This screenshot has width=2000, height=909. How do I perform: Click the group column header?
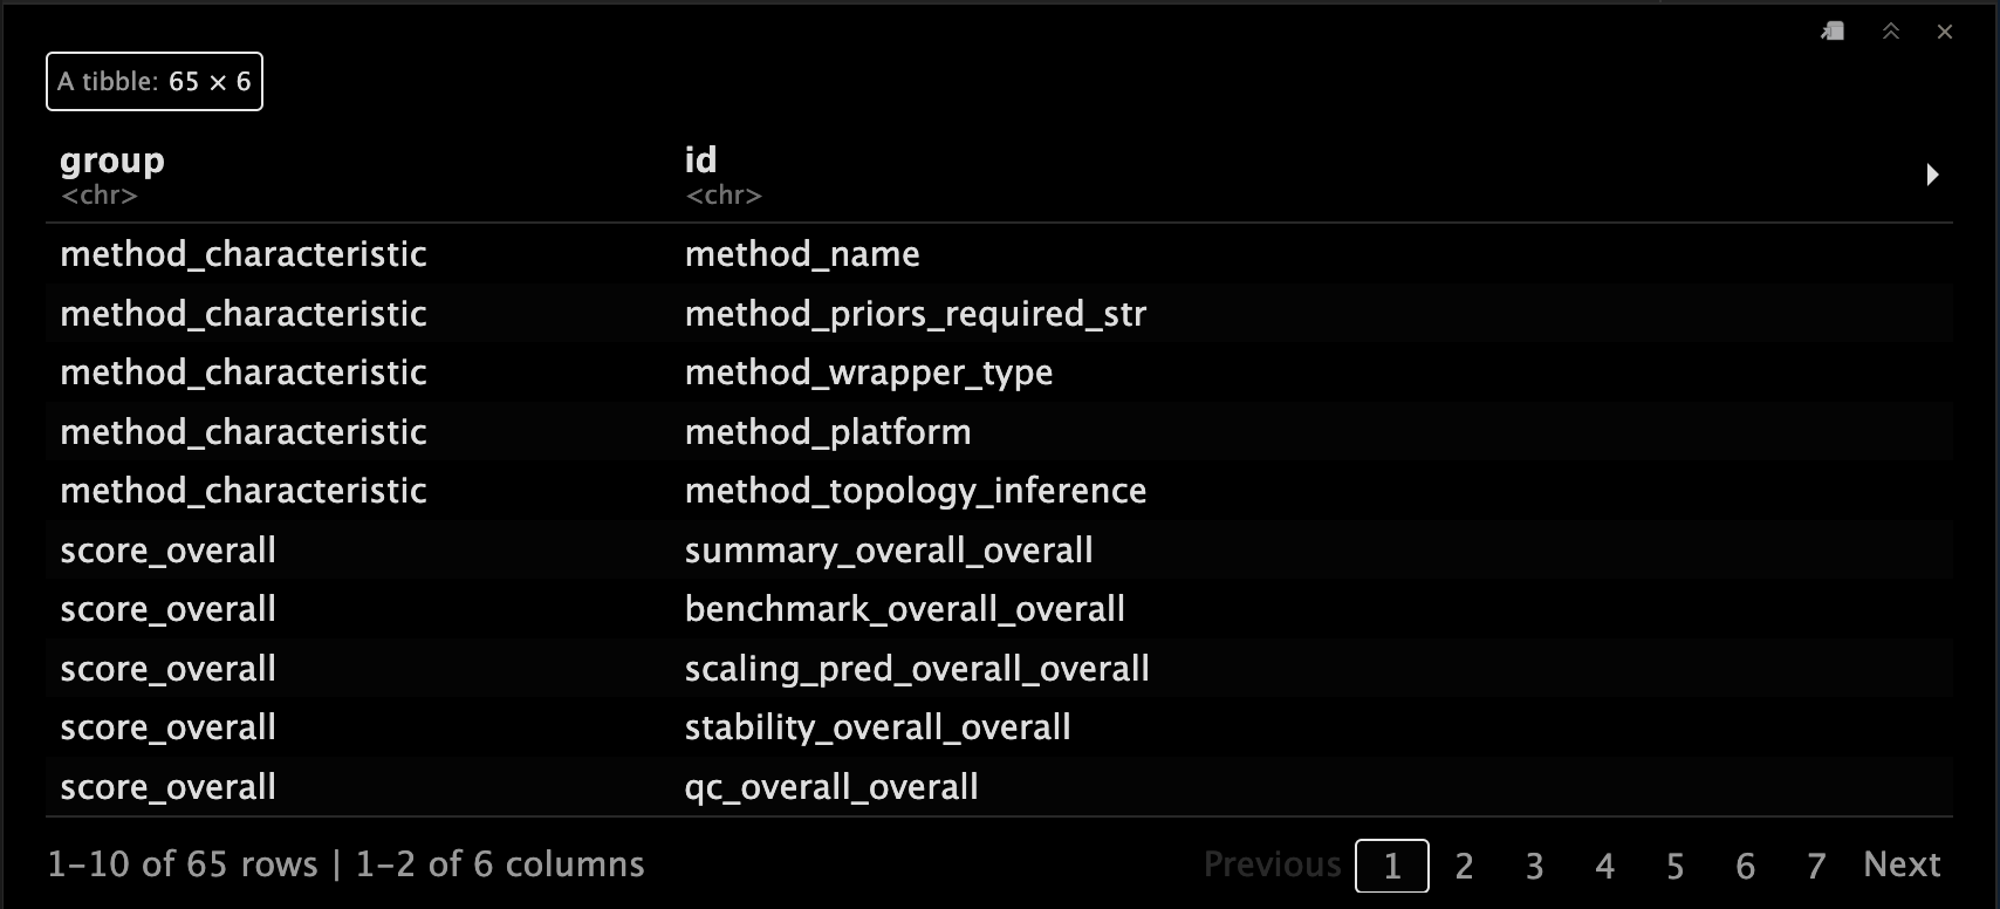112,160
